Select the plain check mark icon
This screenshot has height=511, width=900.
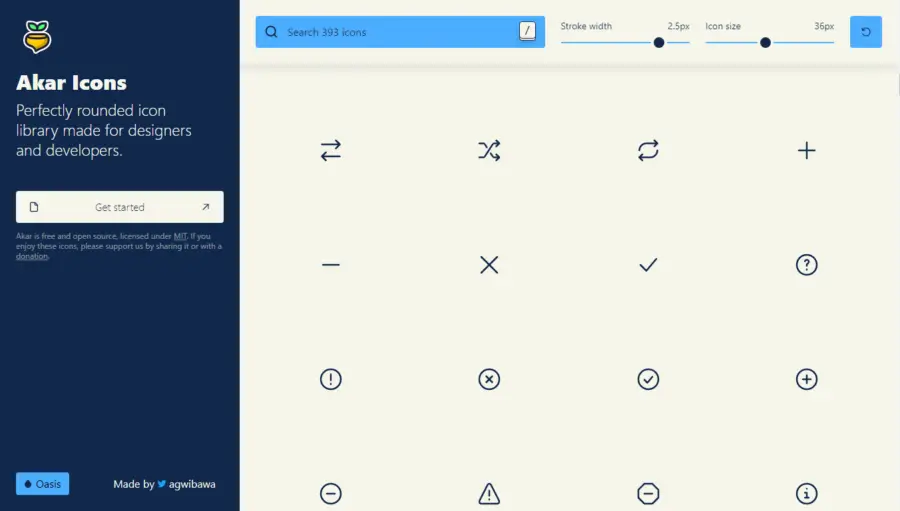(648, 265)
